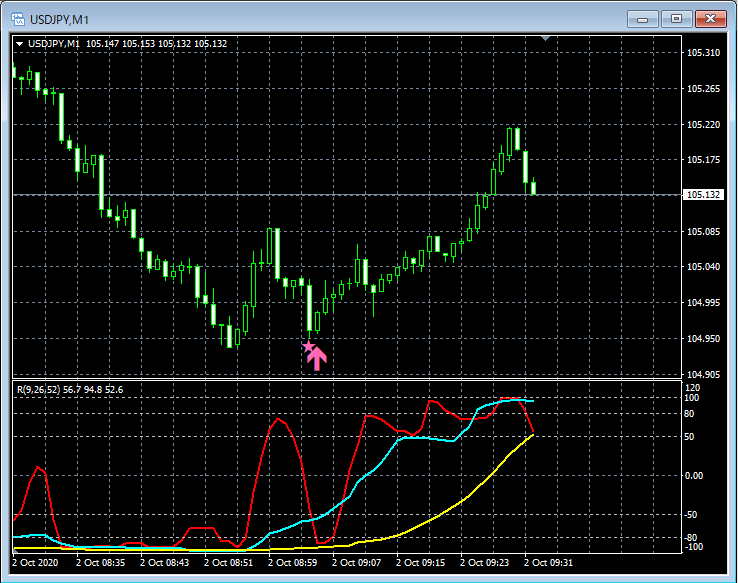Click time axis label 2 Oct 09:31
This screenshot has height=583, width=738.
tap(548, 562)
